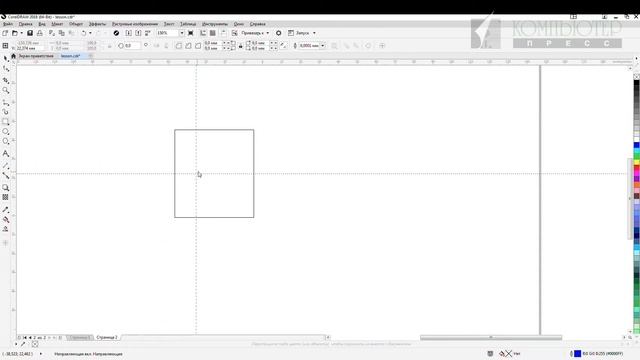Open a file with the folder icon

(x=15, y=33)
